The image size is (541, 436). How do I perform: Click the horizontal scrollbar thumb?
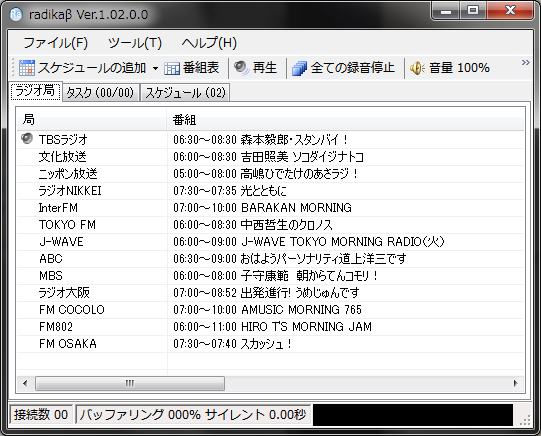pyautogui.click(x=130, y=383)
